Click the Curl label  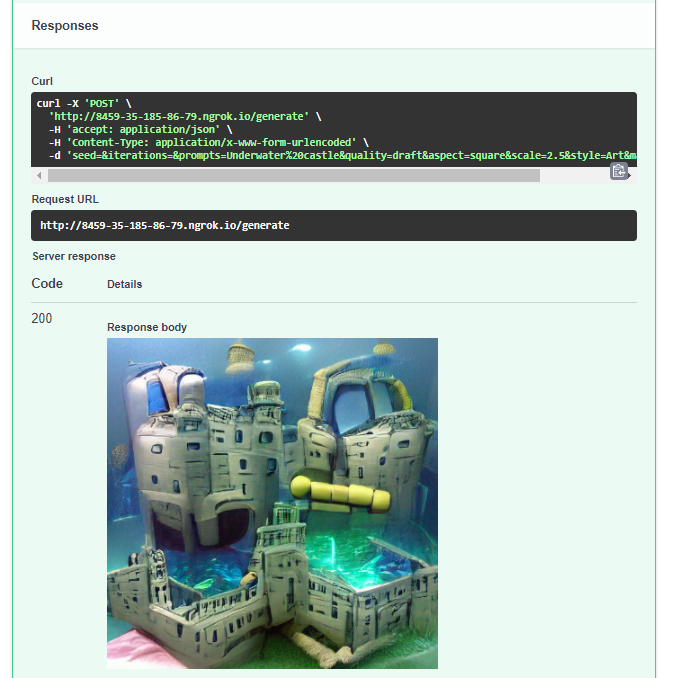click(x=42, y=81)
